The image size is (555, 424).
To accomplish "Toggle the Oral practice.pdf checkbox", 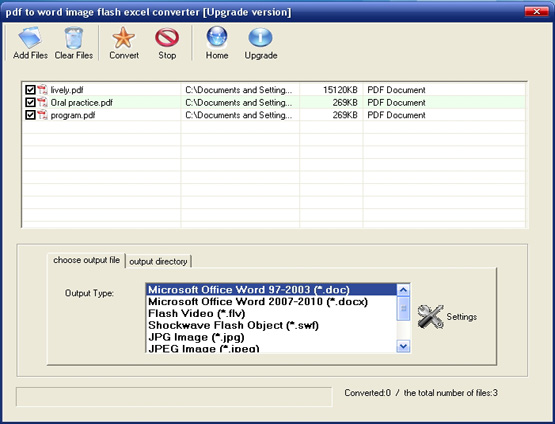I will click(x=30, y=102).
